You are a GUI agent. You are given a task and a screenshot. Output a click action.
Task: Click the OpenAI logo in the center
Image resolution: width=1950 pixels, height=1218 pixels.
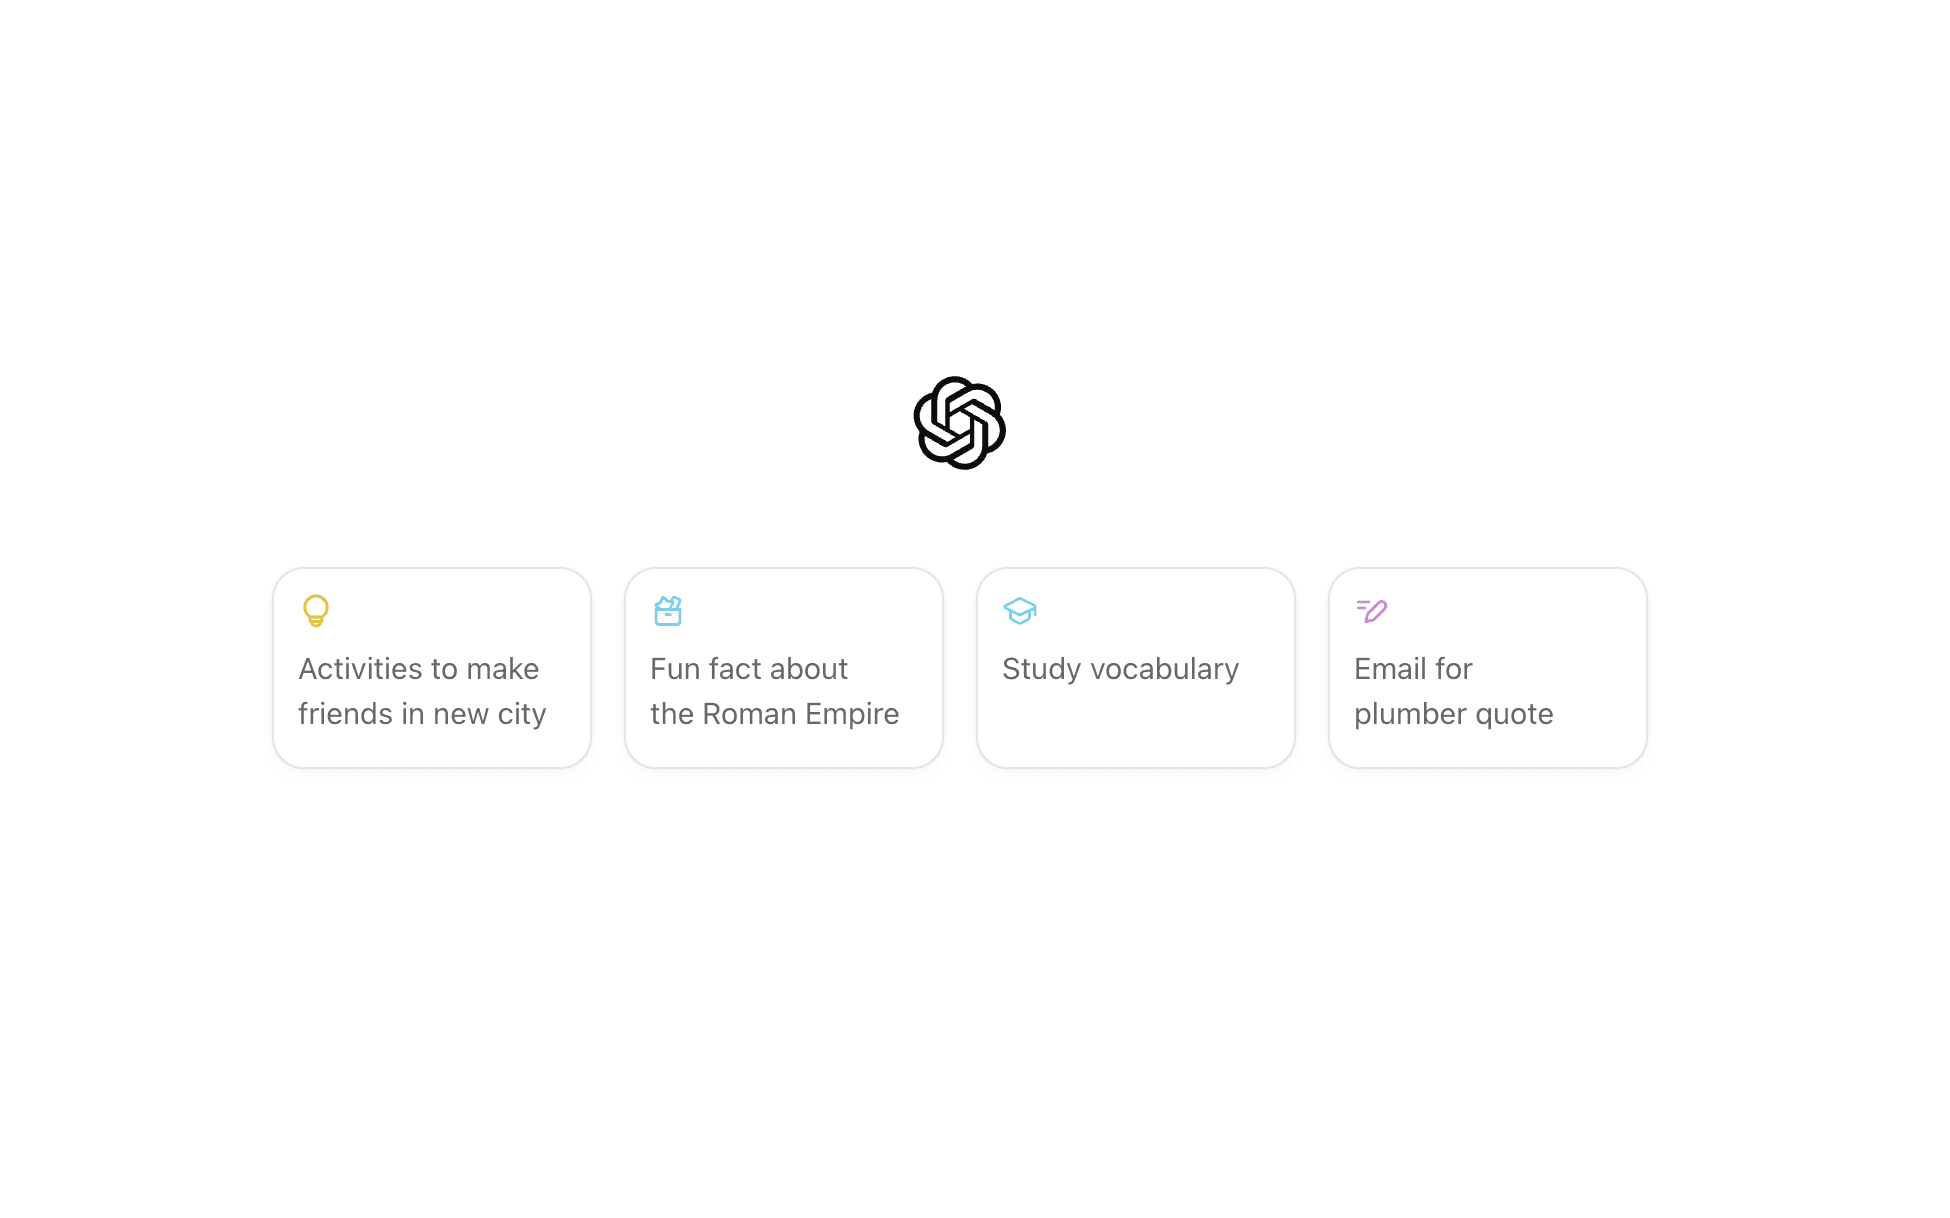pos(959,423)
